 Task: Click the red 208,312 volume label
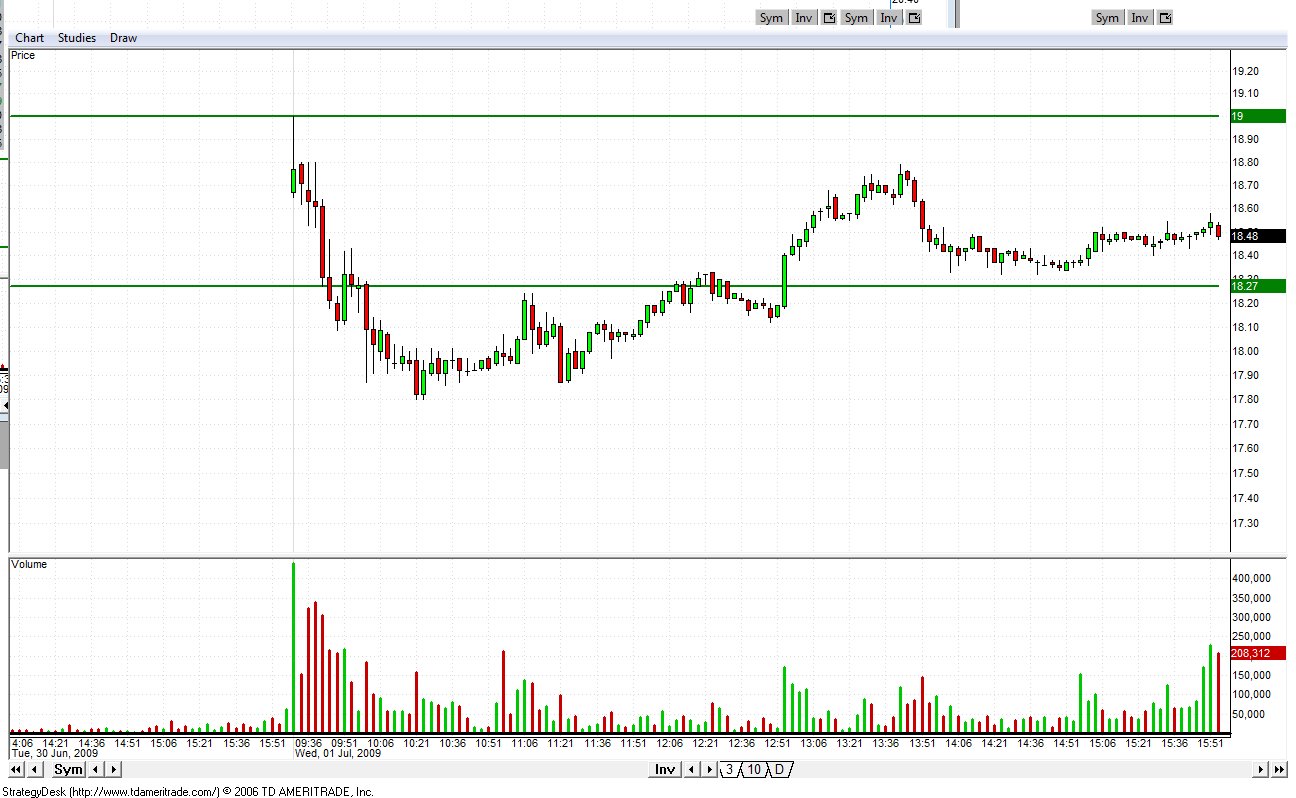pyautogui.click(x=1257, y=653)
